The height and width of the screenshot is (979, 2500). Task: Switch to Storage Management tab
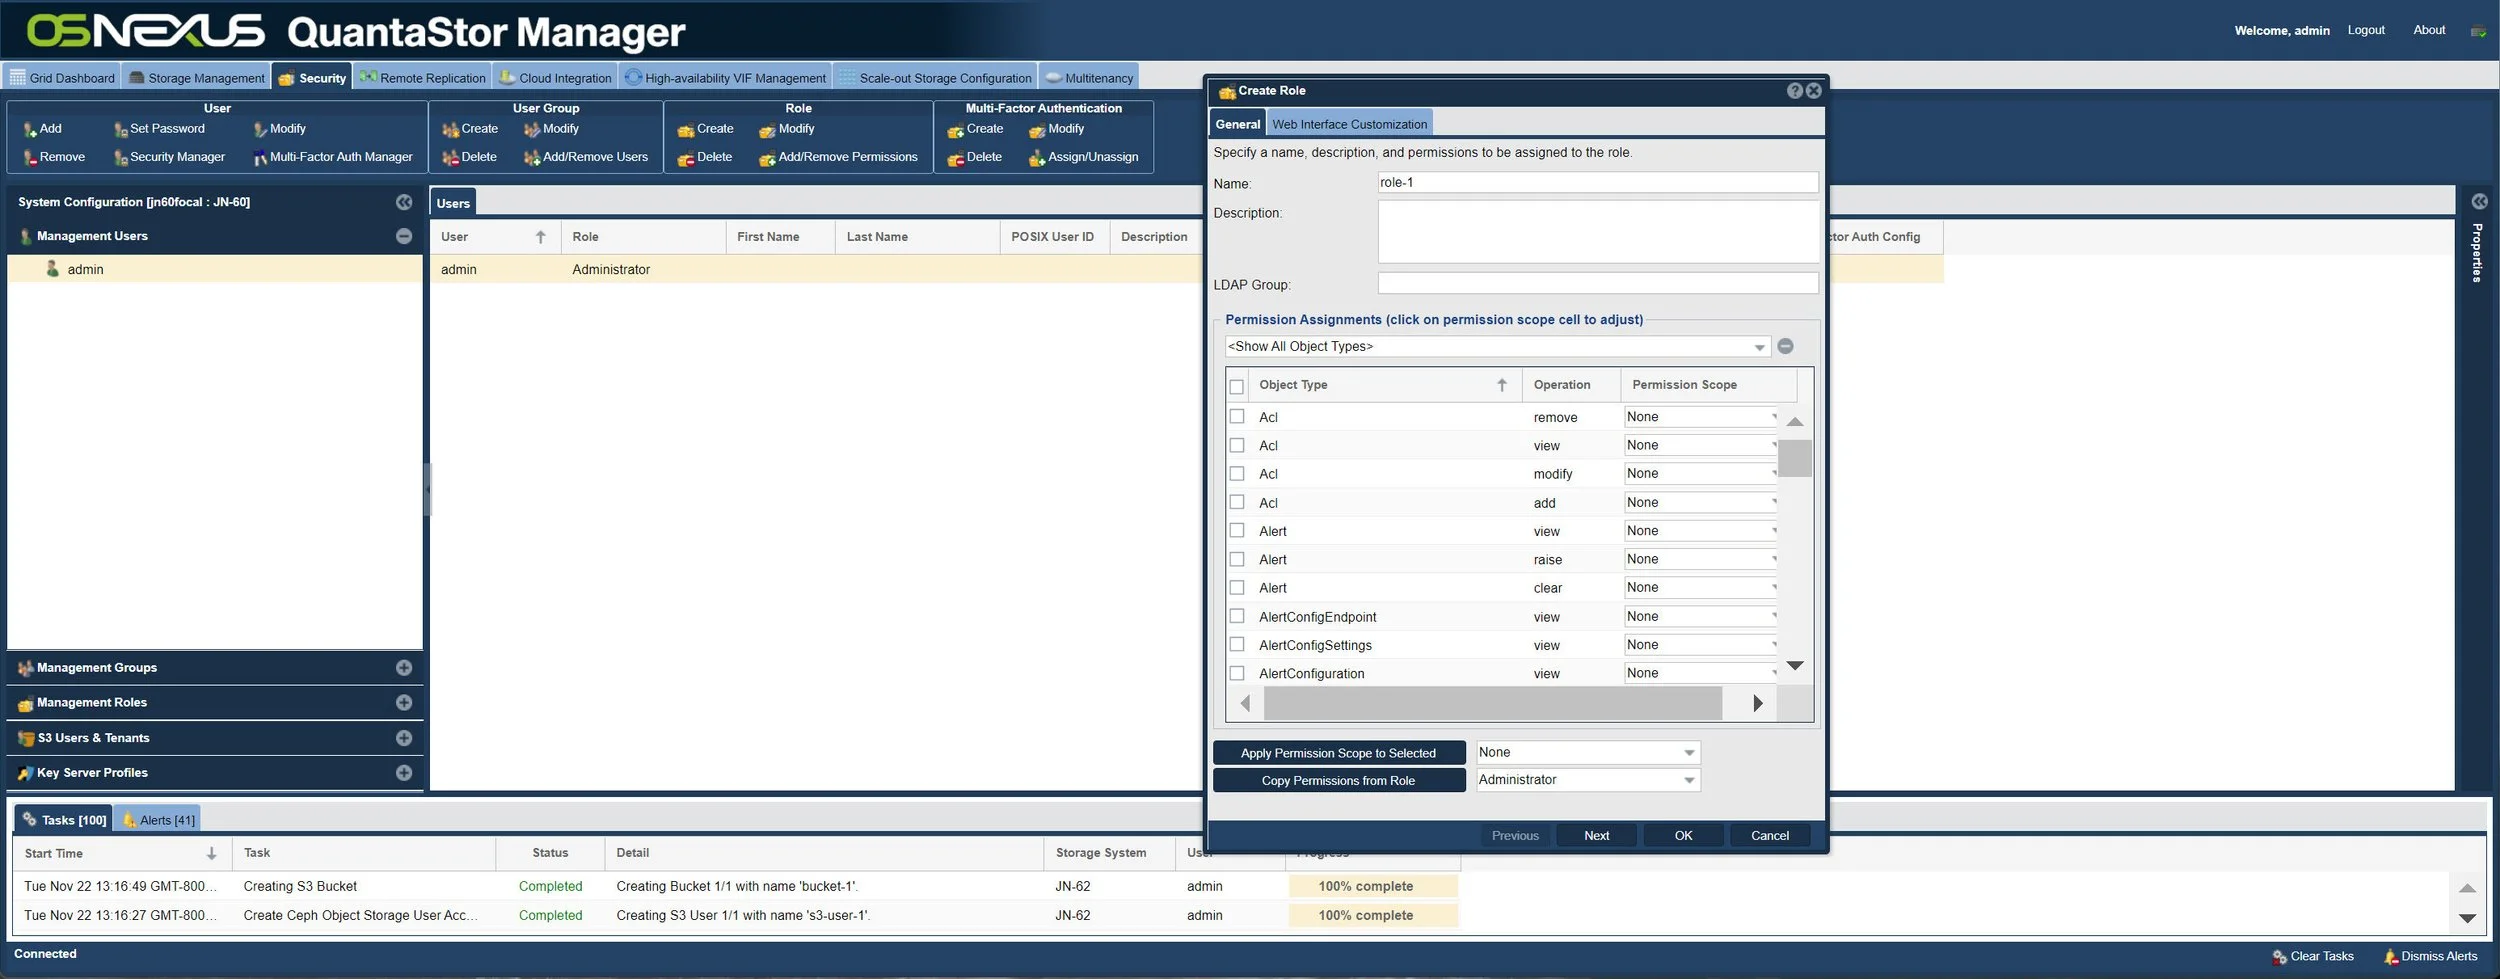point(197,78)
